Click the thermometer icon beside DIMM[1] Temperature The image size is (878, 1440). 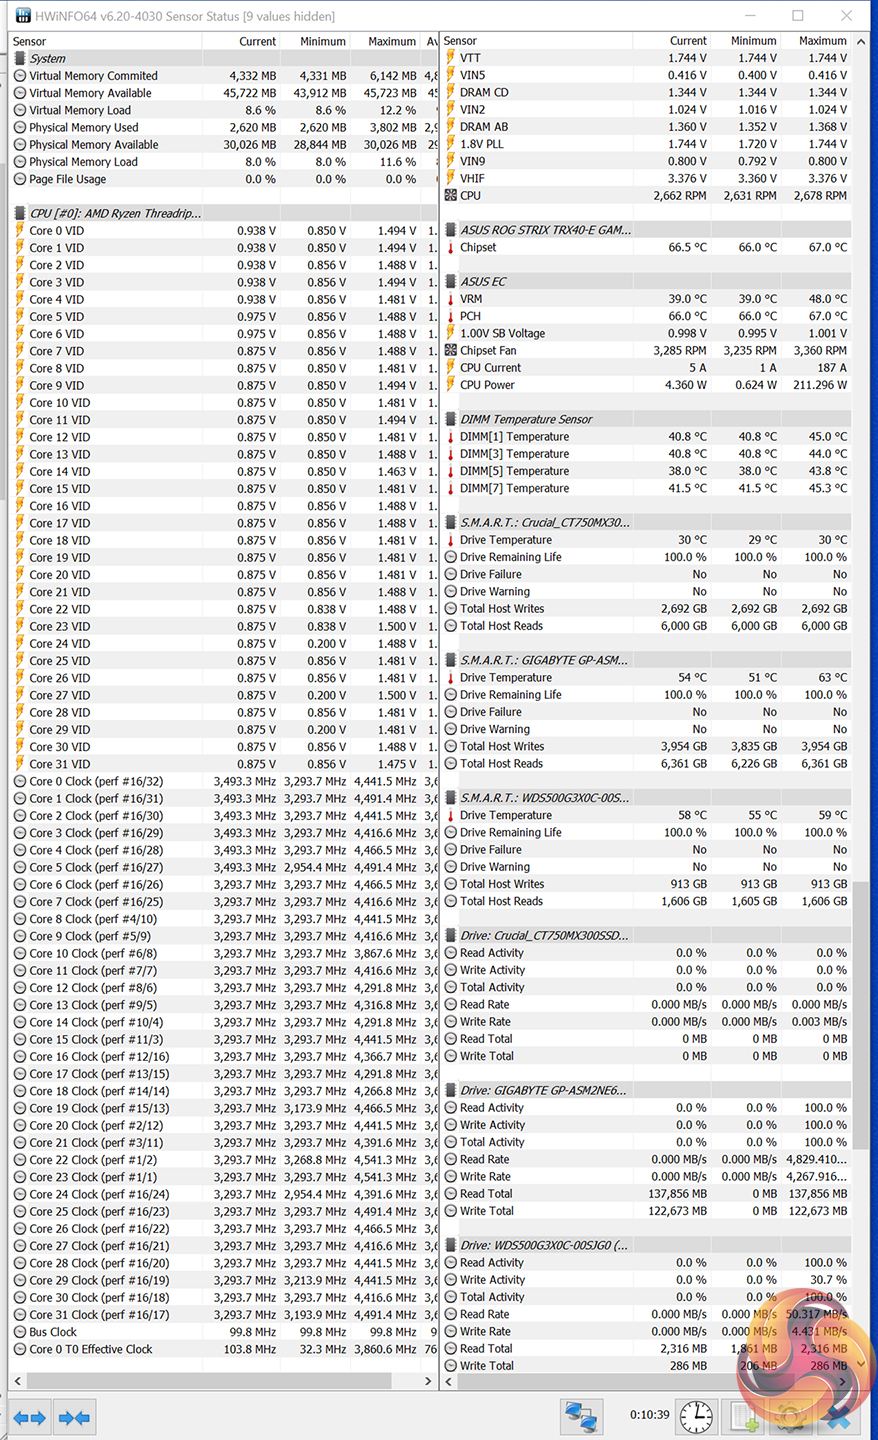[451, 437]
